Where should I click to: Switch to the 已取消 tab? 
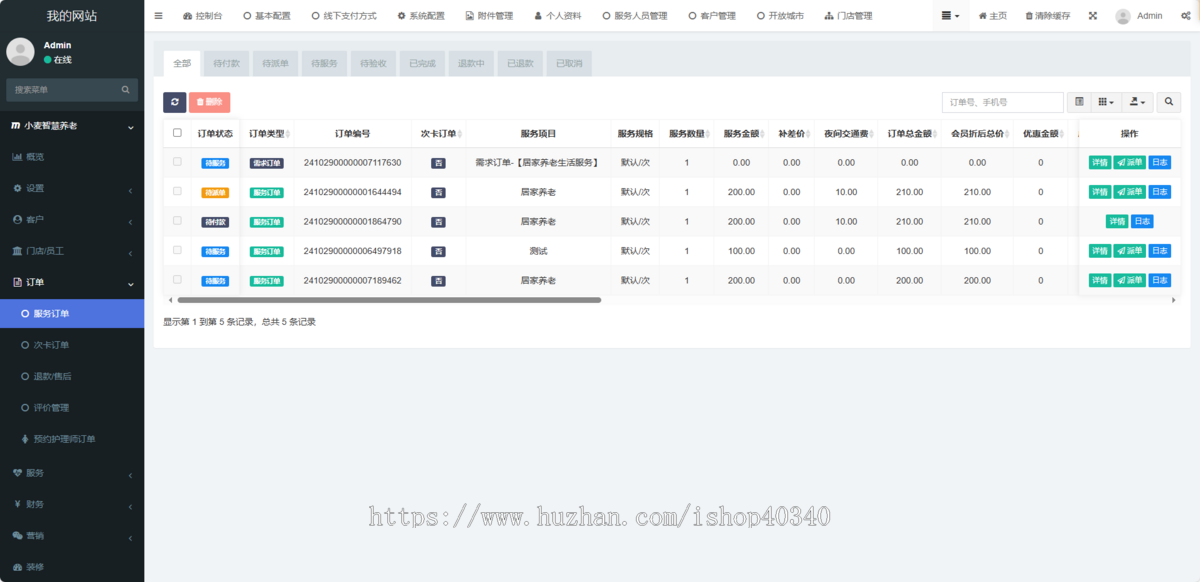(569, 63)
